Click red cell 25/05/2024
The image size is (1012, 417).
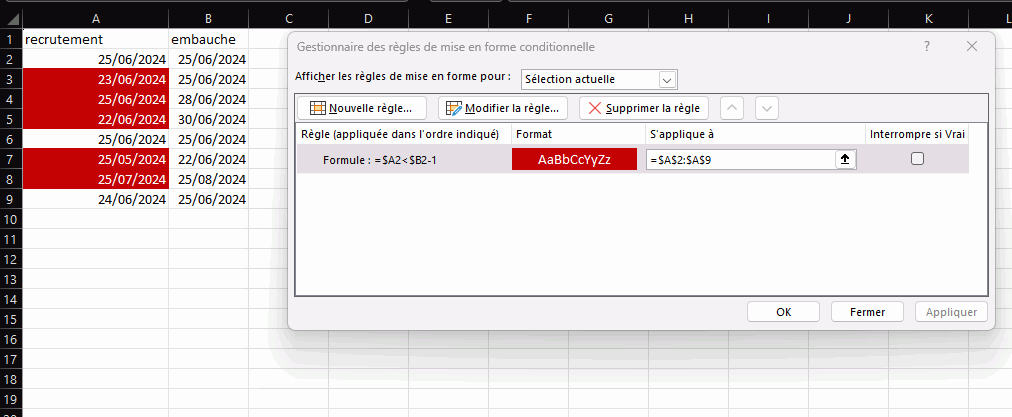(96, 159)
